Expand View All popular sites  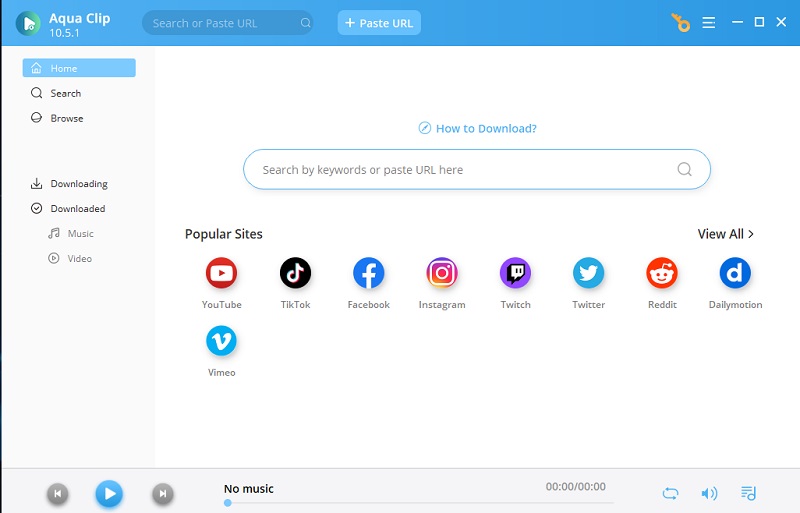(726, 234)
